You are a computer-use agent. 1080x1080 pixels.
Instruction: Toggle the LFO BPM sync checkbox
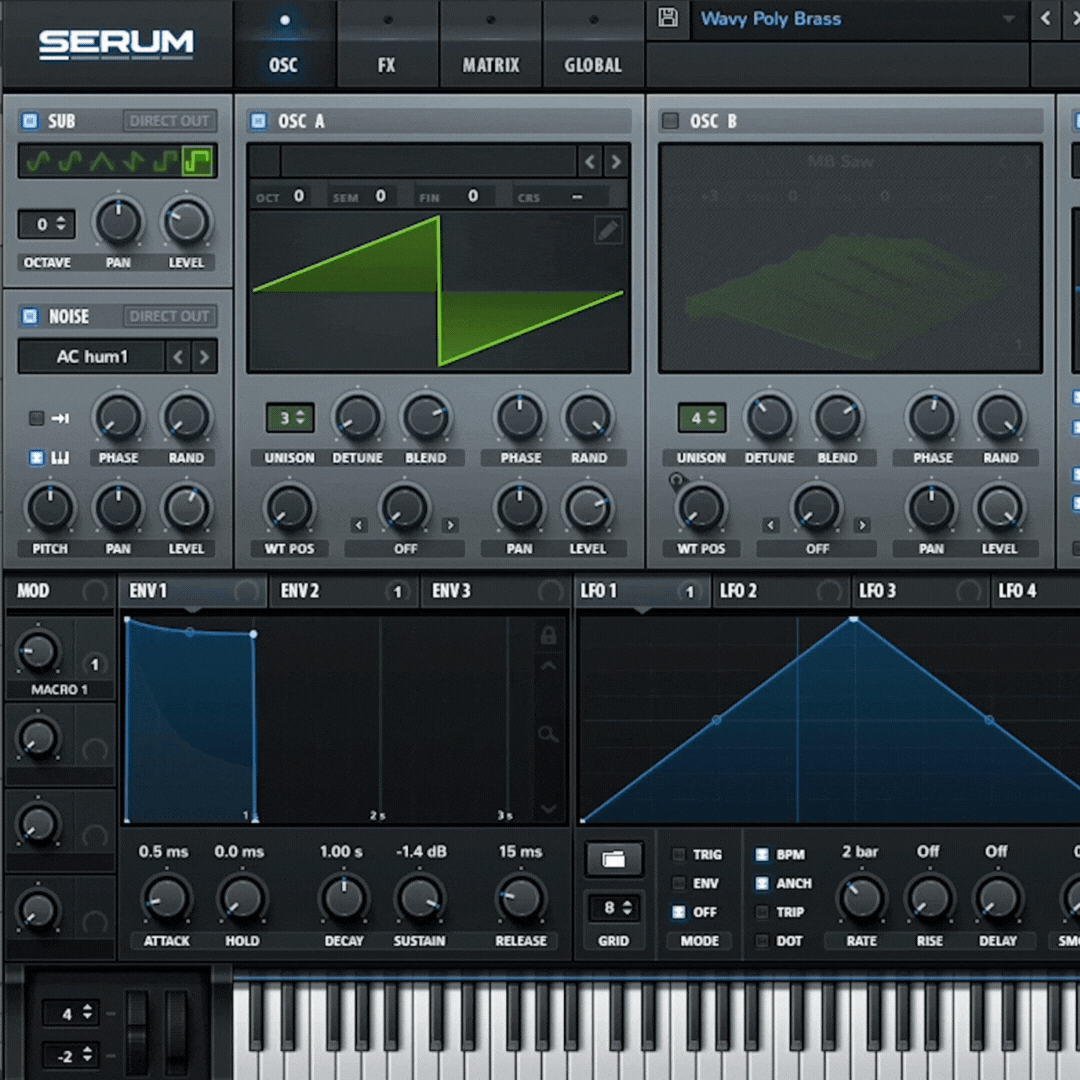[762, 855]
